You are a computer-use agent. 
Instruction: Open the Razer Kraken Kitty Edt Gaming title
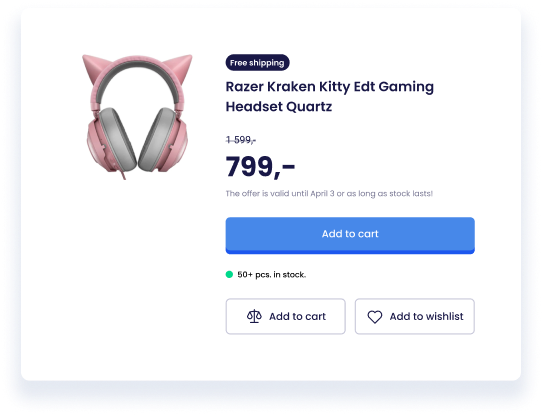[330, 87]
